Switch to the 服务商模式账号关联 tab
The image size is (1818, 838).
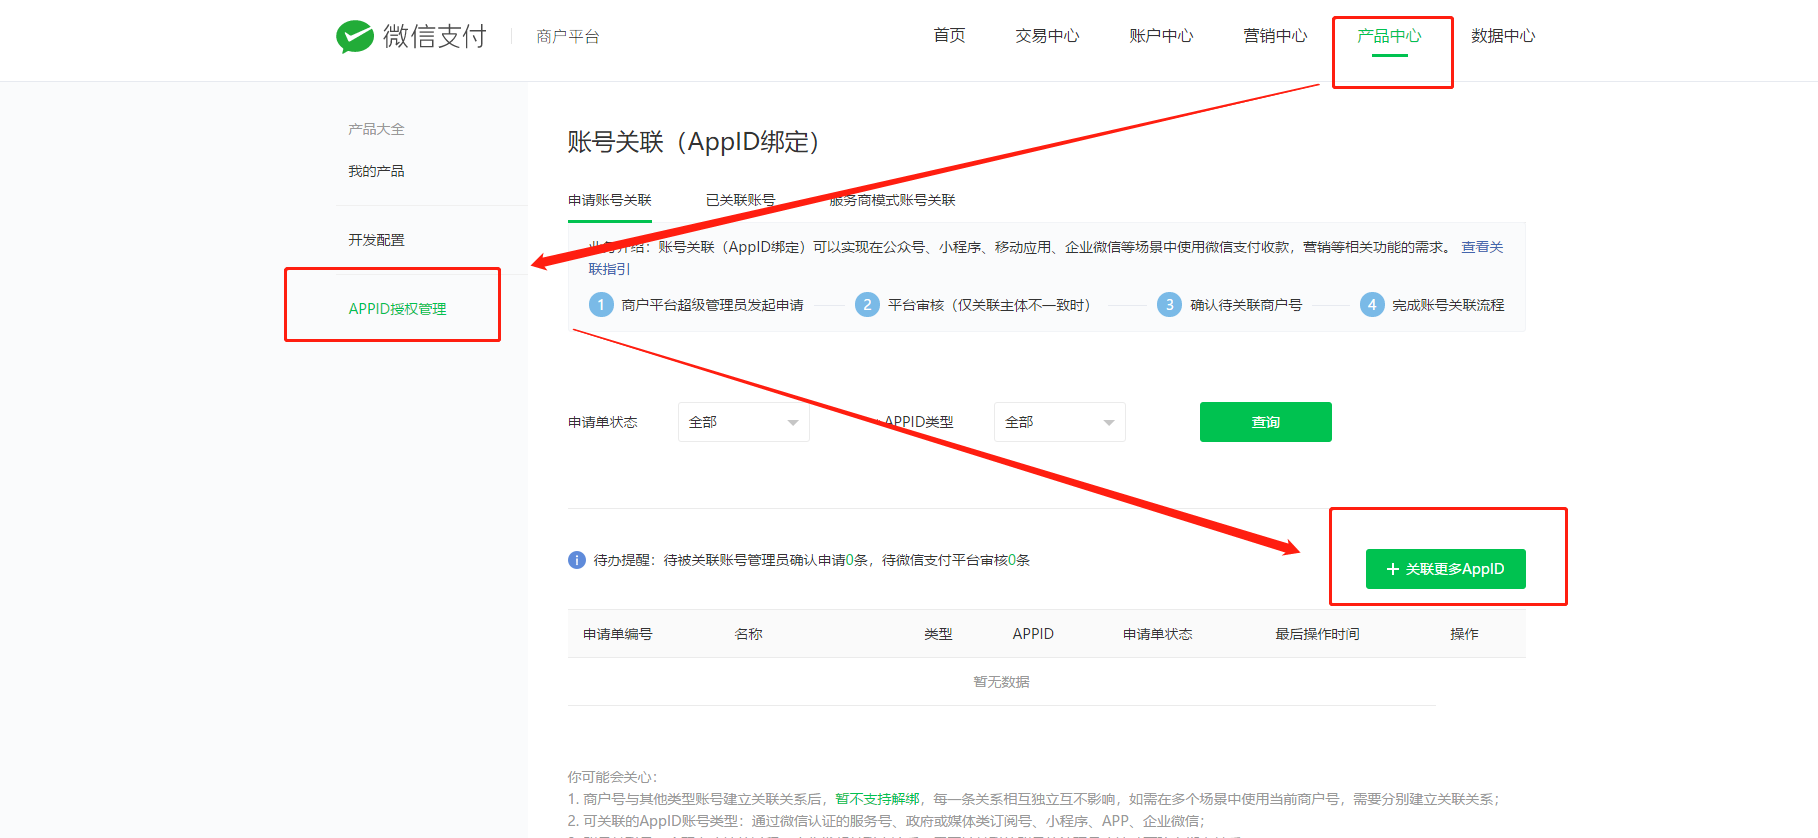(893, 200)
